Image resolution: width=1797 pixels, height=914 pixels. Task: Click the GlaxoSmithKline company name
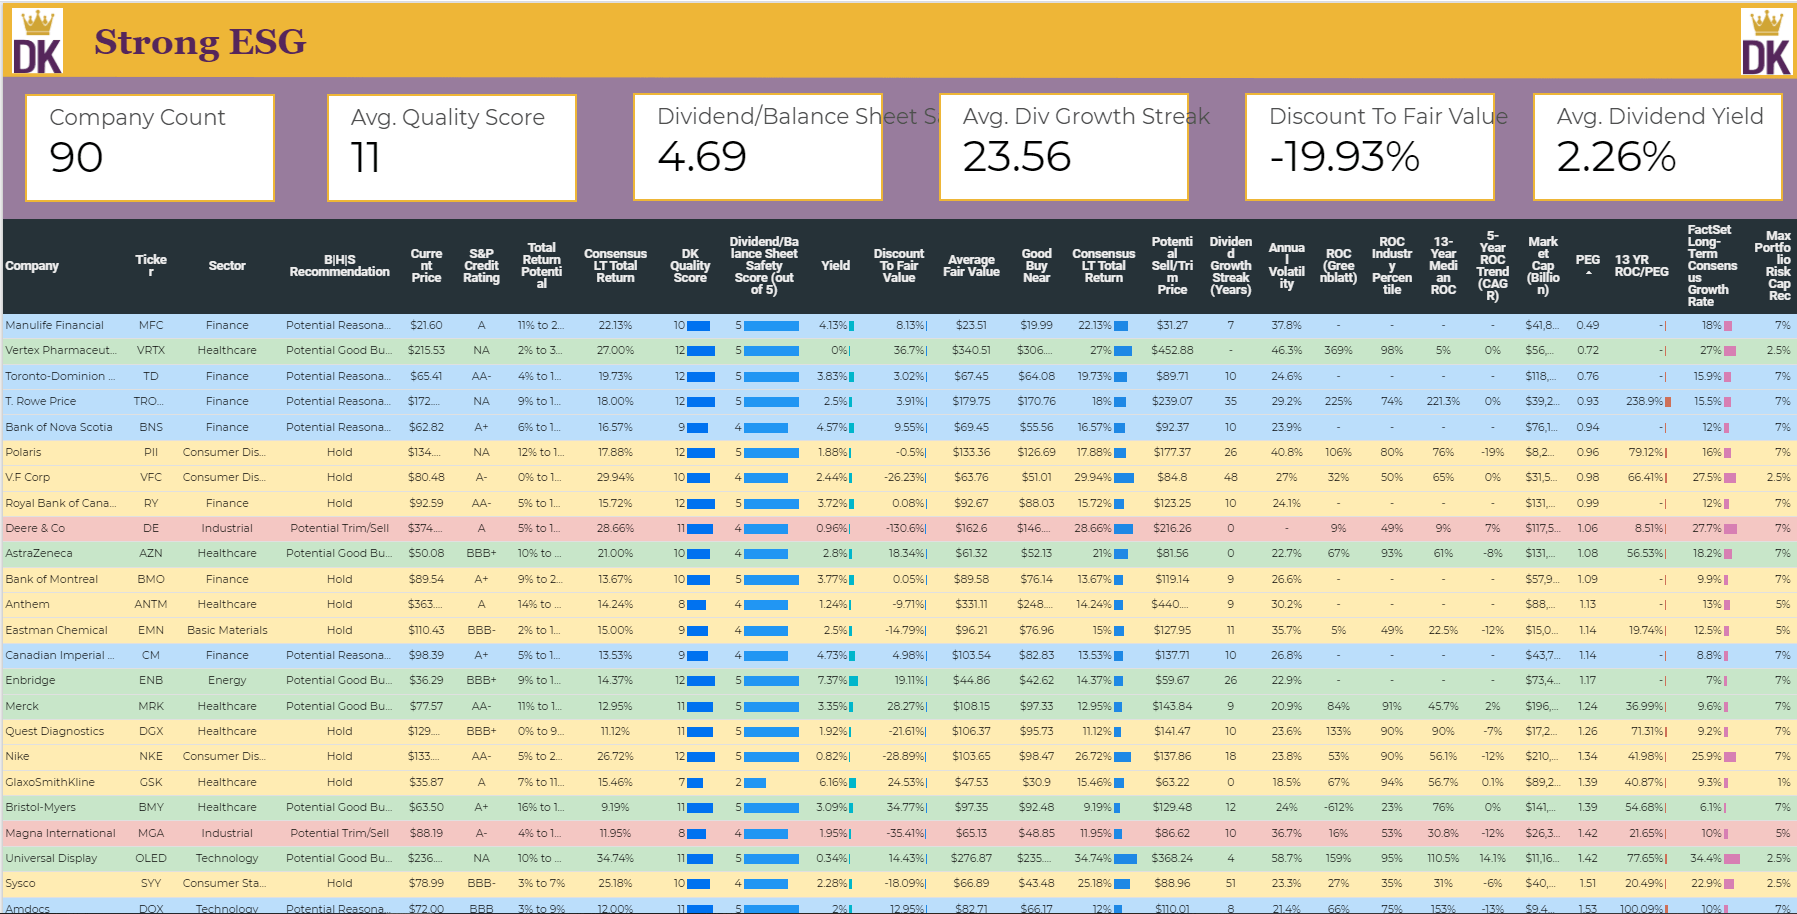click(x=50, y=783)
